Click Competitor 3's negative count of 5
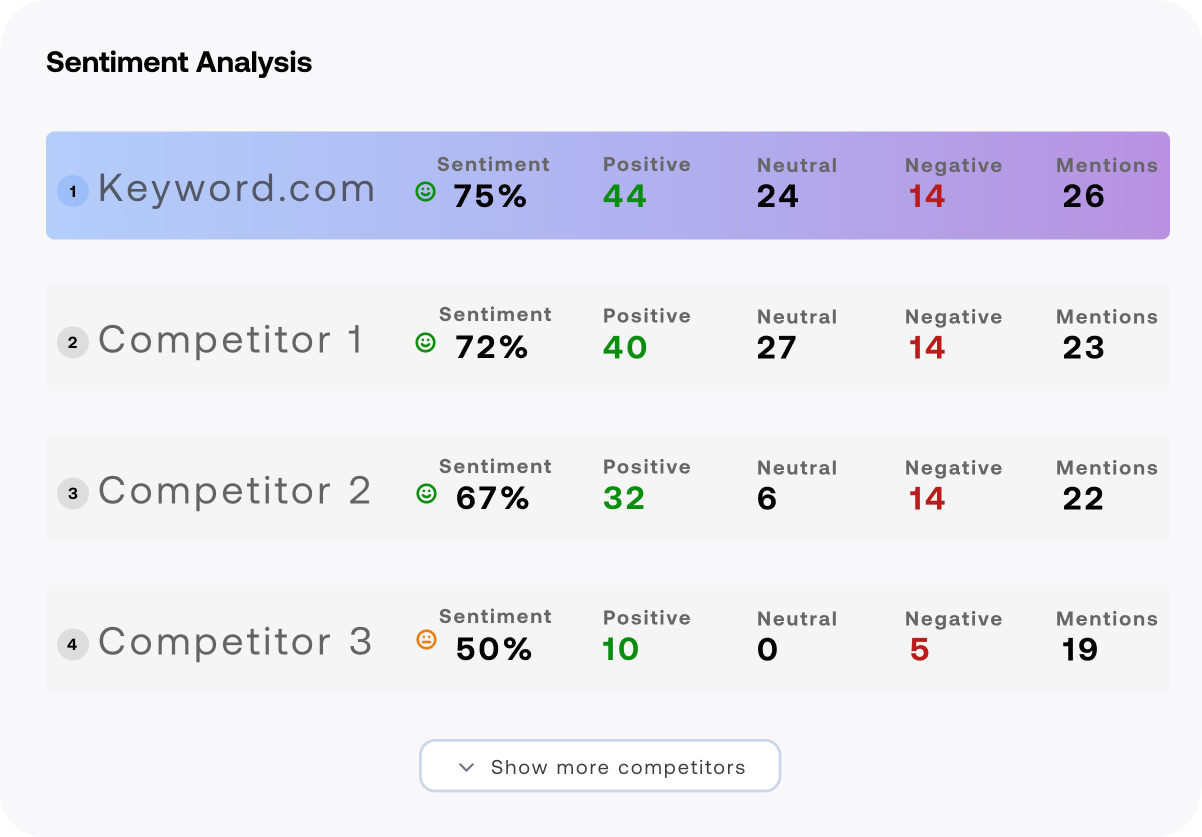This screenshot has height=837, width=1202. coord(919,650)
